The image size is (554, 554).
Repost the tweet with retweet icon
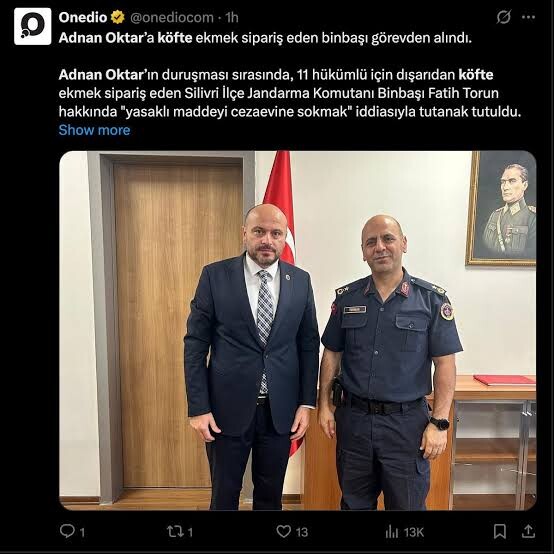pyautogui.click(x=180, y=531)
